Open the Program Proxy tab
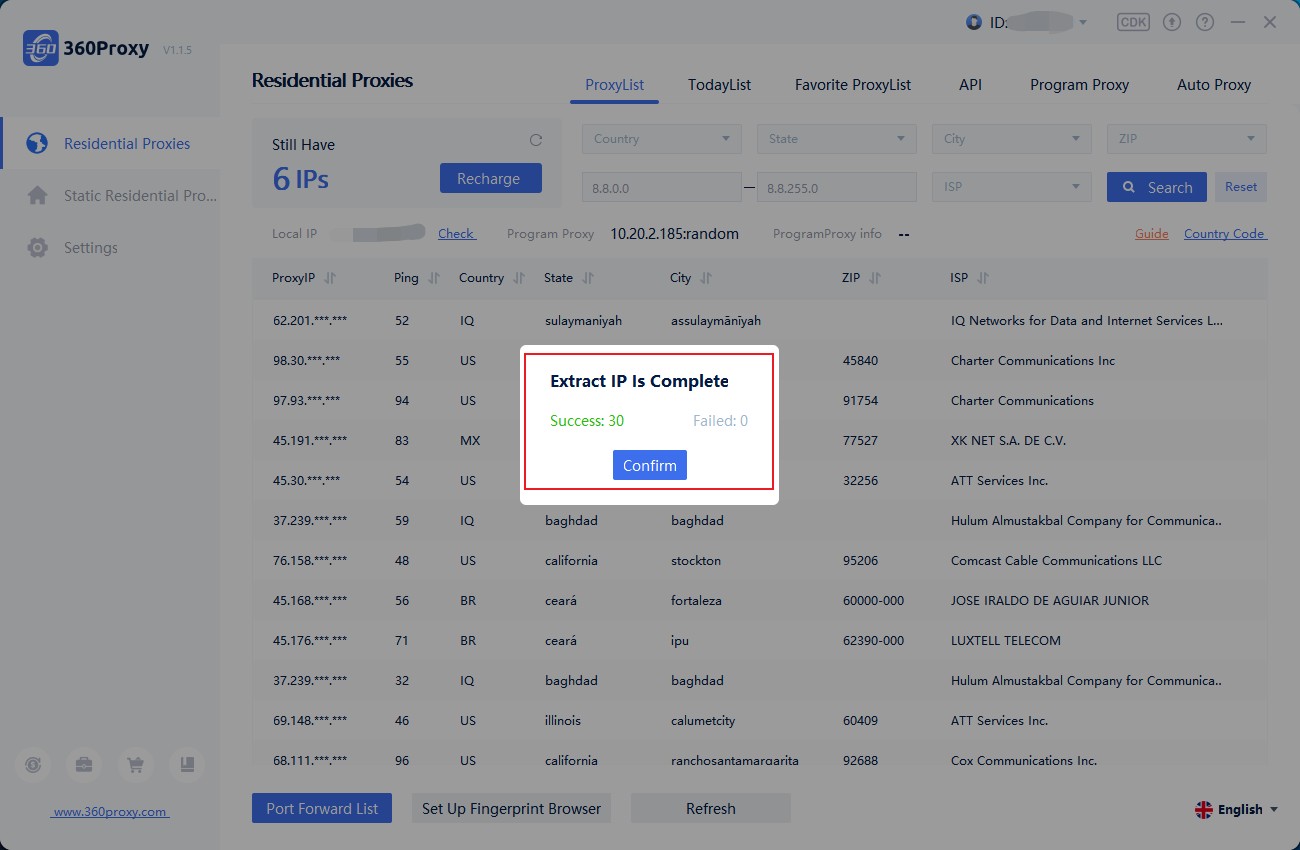Image resolution: width=1300 pixels, height=850 pixels. pos(1079,85)
